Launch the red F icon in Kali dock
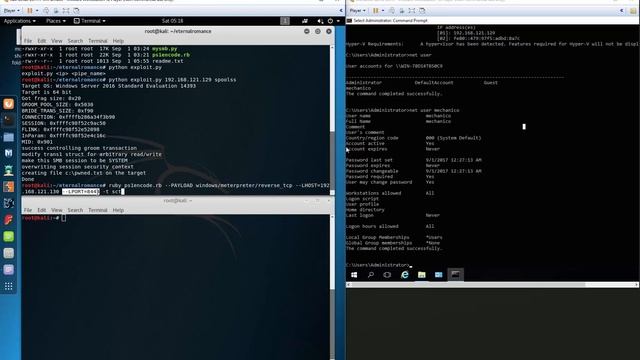The height and width of the screenshot is (360, 640). 9,220
